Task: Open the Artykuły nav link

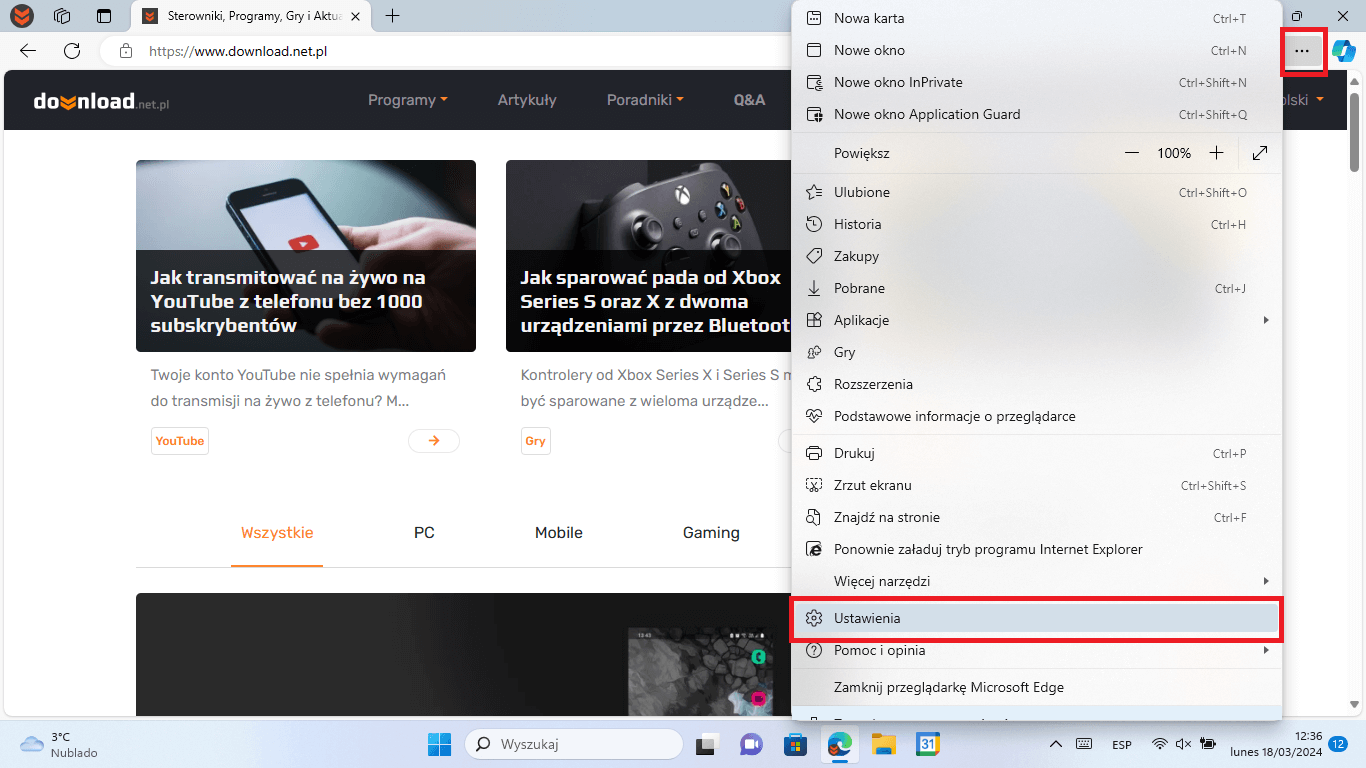Action: click(x=527, y=100)
